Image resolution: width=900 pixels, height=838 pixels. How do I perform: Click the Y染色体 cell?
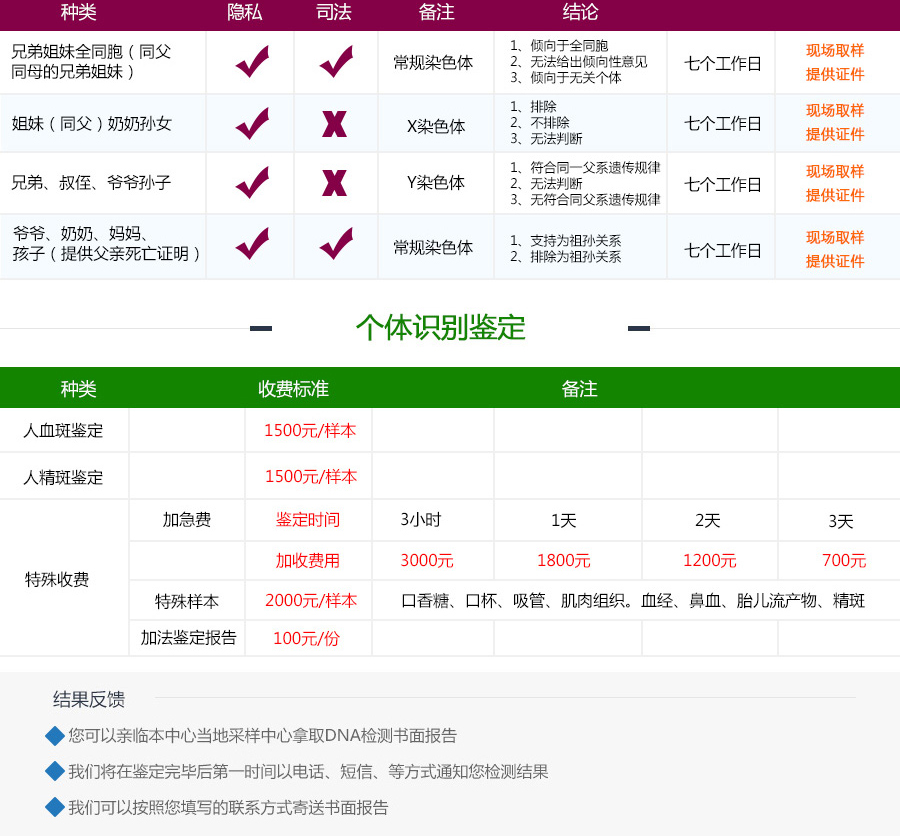point(436,183)
